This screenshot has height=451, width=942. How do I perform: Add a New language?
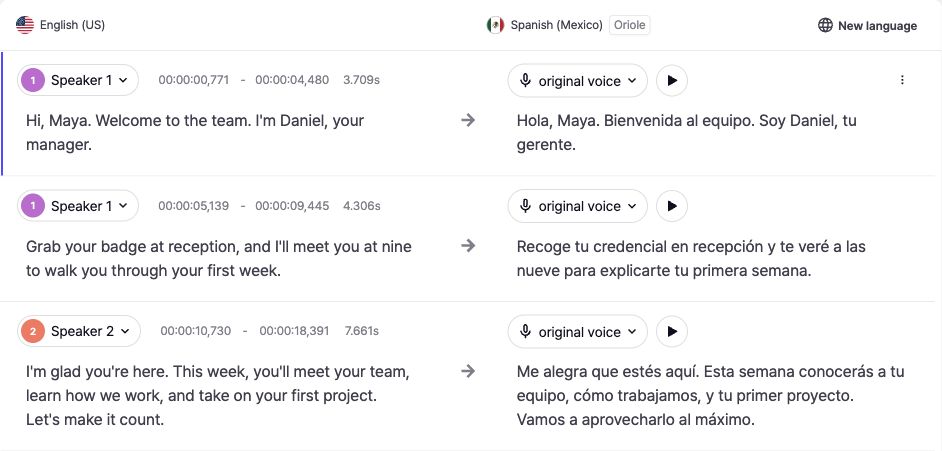click(x=868, y=25)
